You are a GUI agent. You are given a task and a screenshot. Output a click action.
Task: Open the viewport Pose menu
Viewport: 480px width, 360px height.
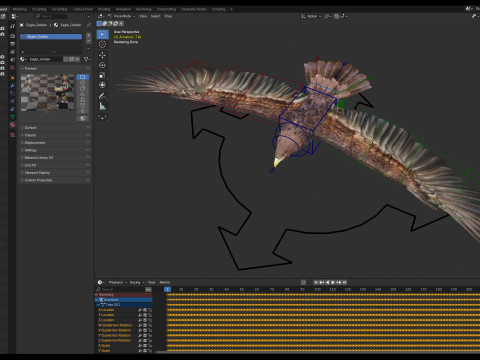[168, 16]
